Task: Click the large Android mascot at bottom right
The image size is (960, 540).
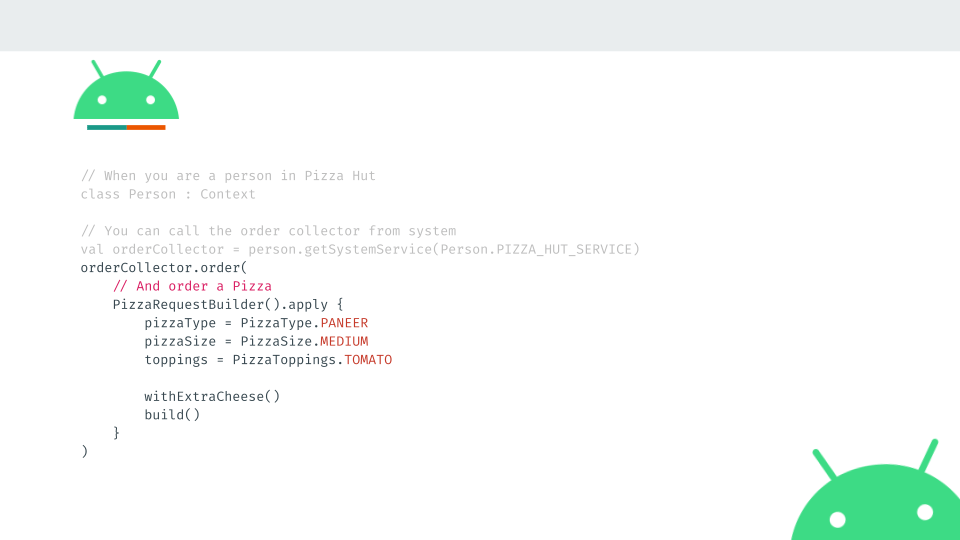Action: pyautogui.click(x=876, y=490)
